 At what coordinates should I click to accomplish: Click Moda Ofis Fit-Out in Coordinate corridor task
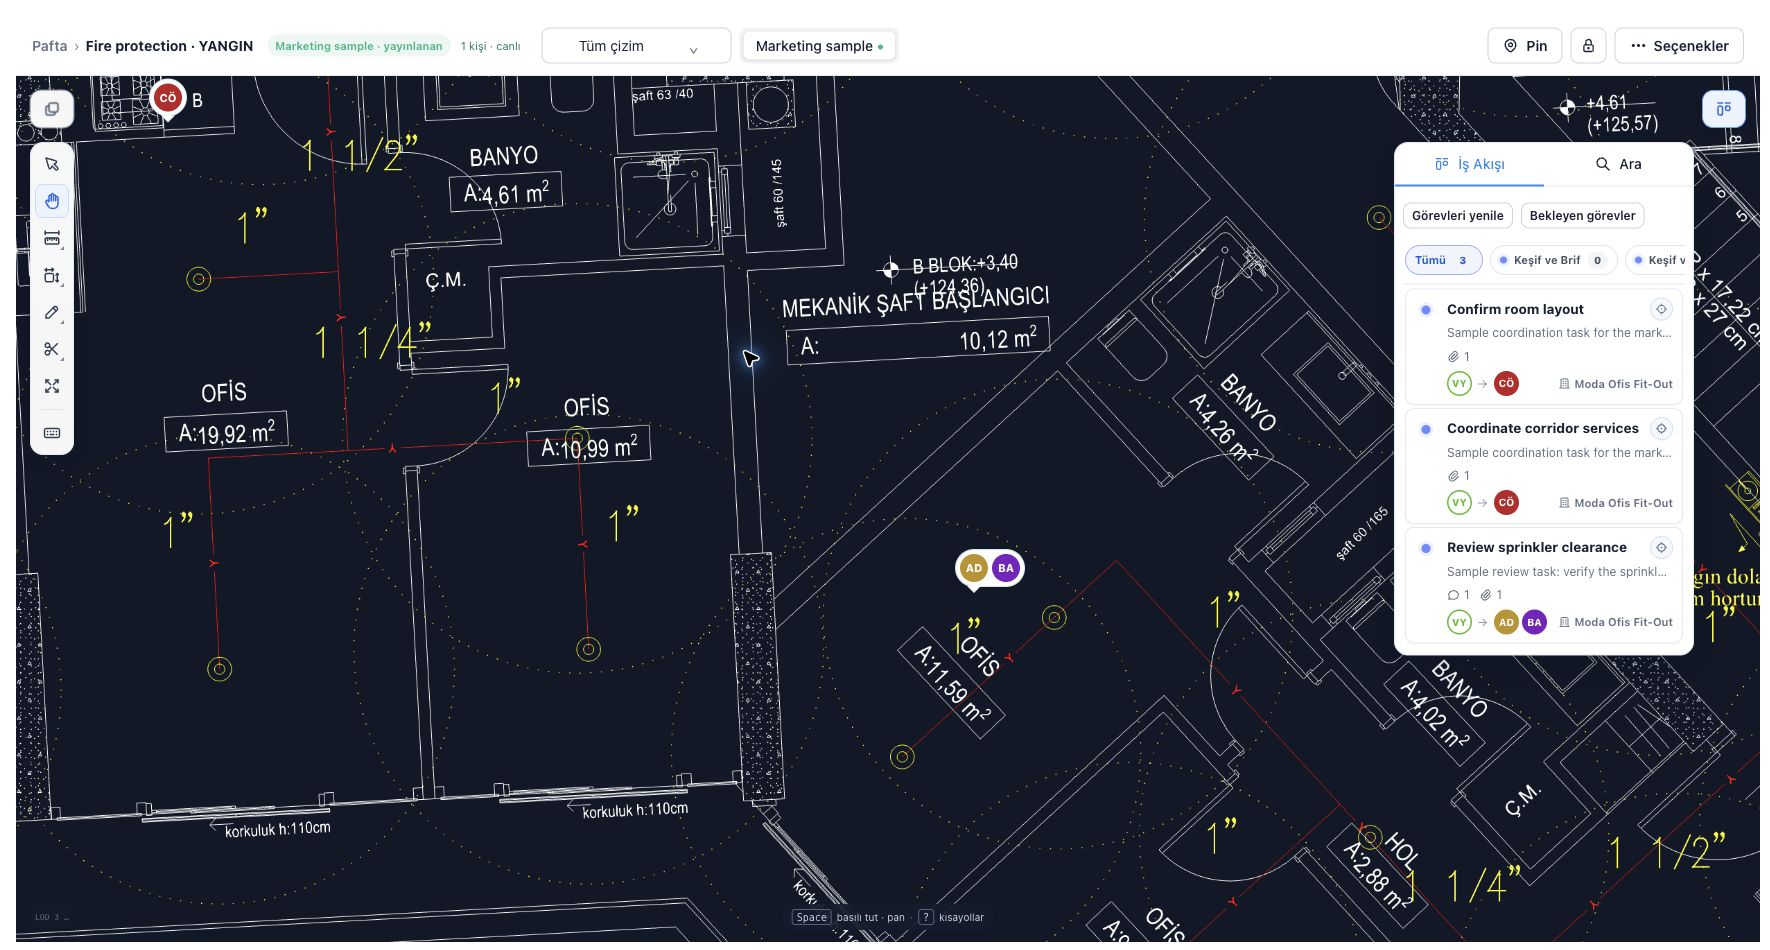(1616, 503)
